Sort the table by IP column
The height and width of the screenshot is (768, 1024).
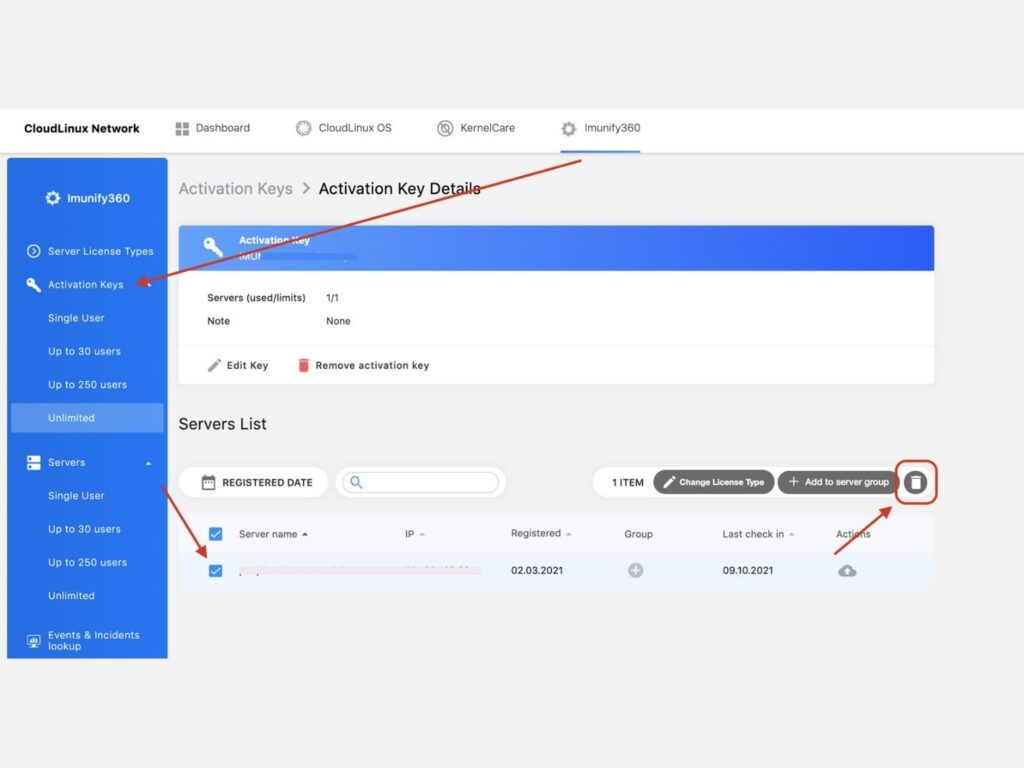point(415,534)
